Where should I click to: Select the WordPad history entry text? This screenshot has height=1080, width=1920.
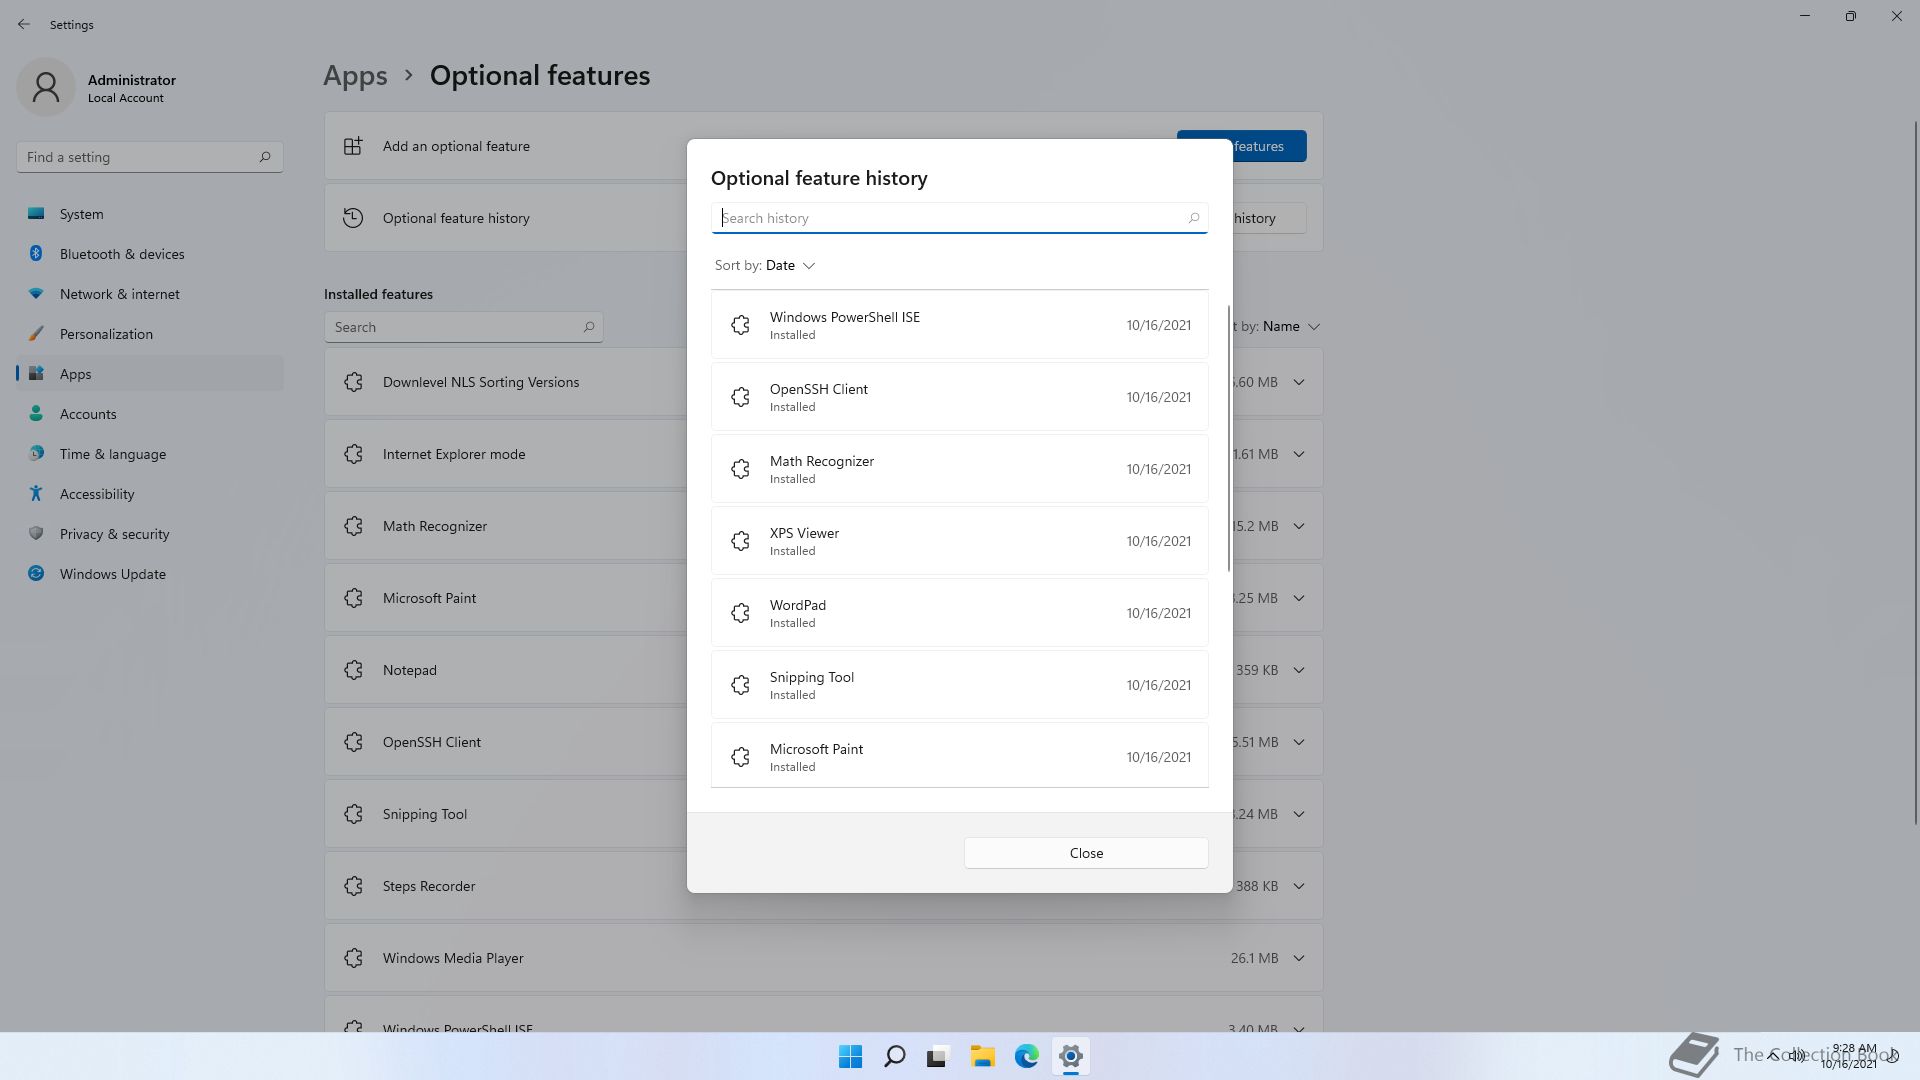(797, 605)
